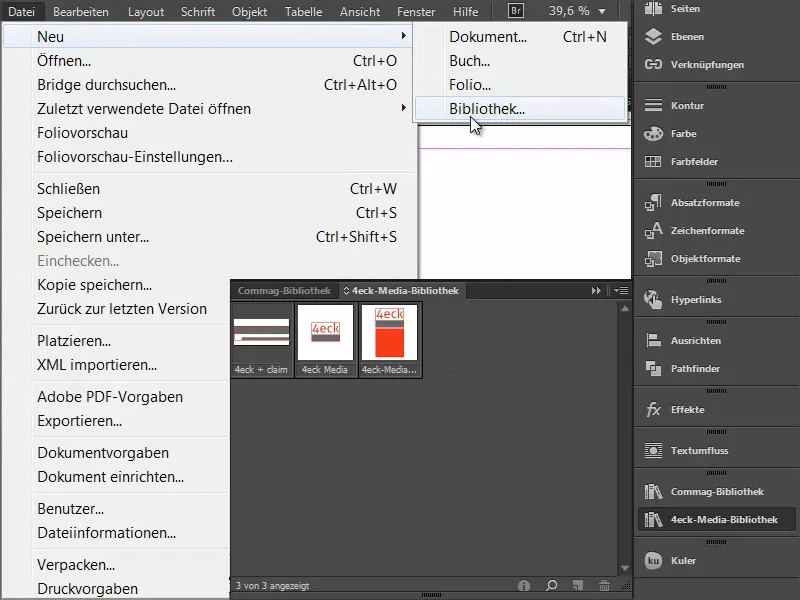
Task: Select Foliovorschau menu entry
Action: coord(208,133)
